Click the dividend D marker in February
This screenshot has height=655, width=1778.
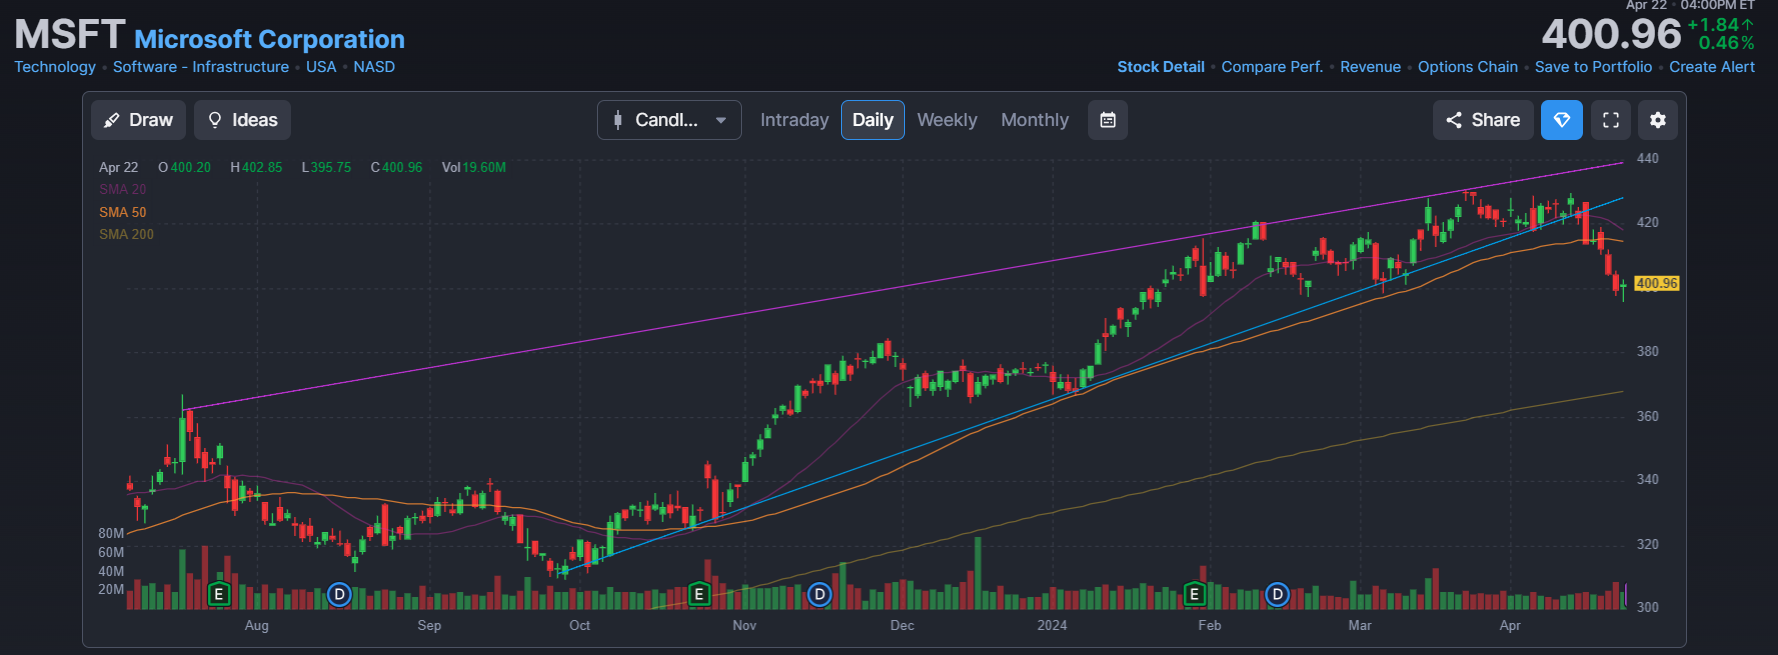(1277, 595)
